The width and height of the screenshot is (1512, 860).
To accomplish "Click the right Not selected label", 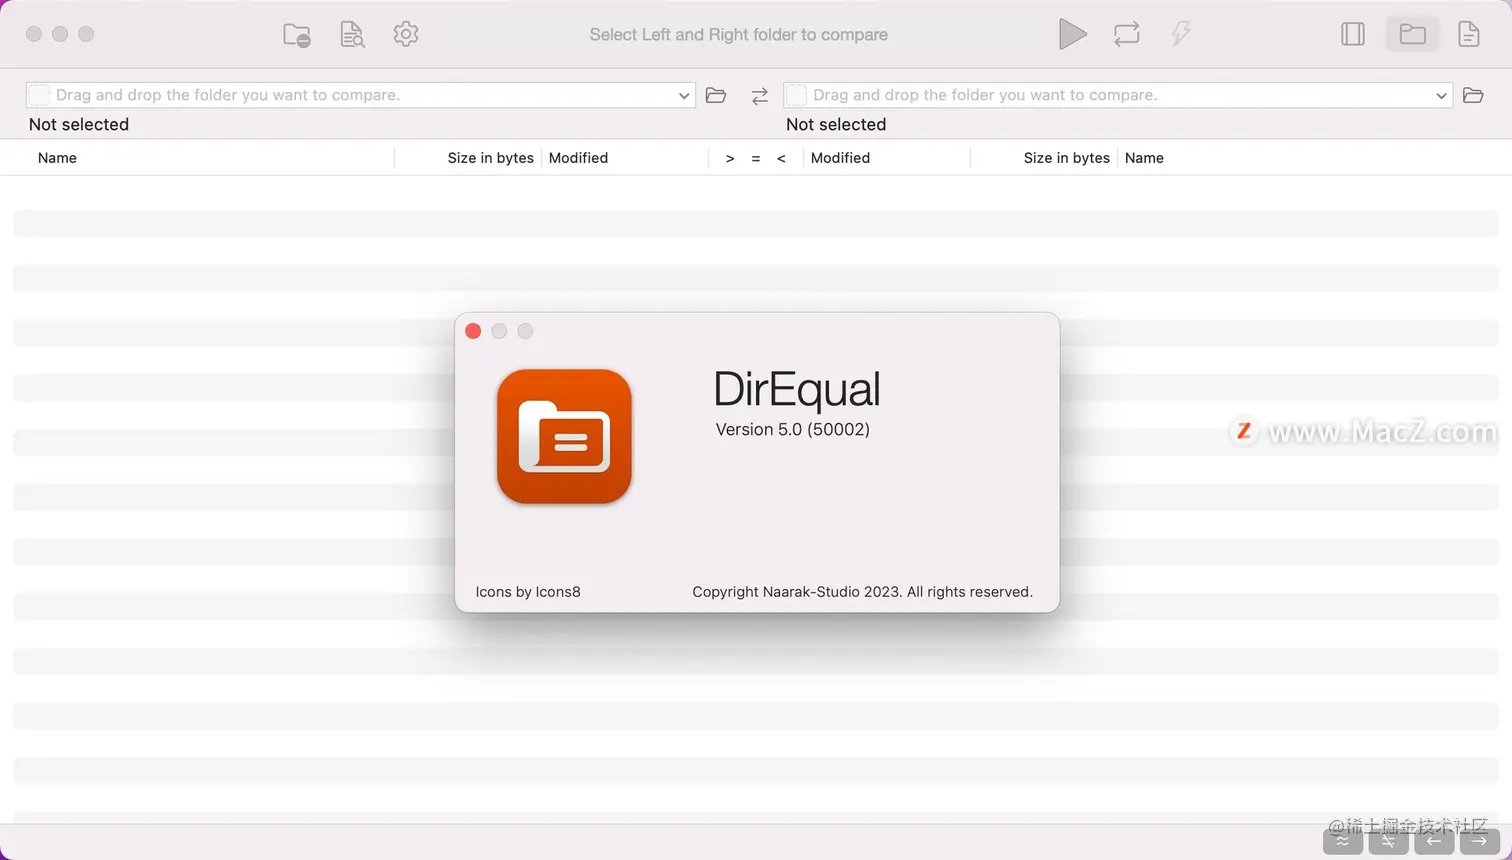I will (836, 125).
